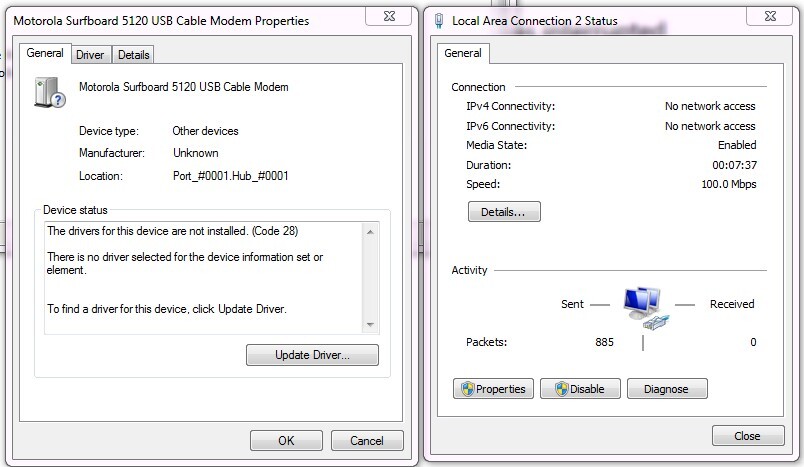Click the 'Sent' activity label
Screen dimensions: 804x467
coord(572,304)
